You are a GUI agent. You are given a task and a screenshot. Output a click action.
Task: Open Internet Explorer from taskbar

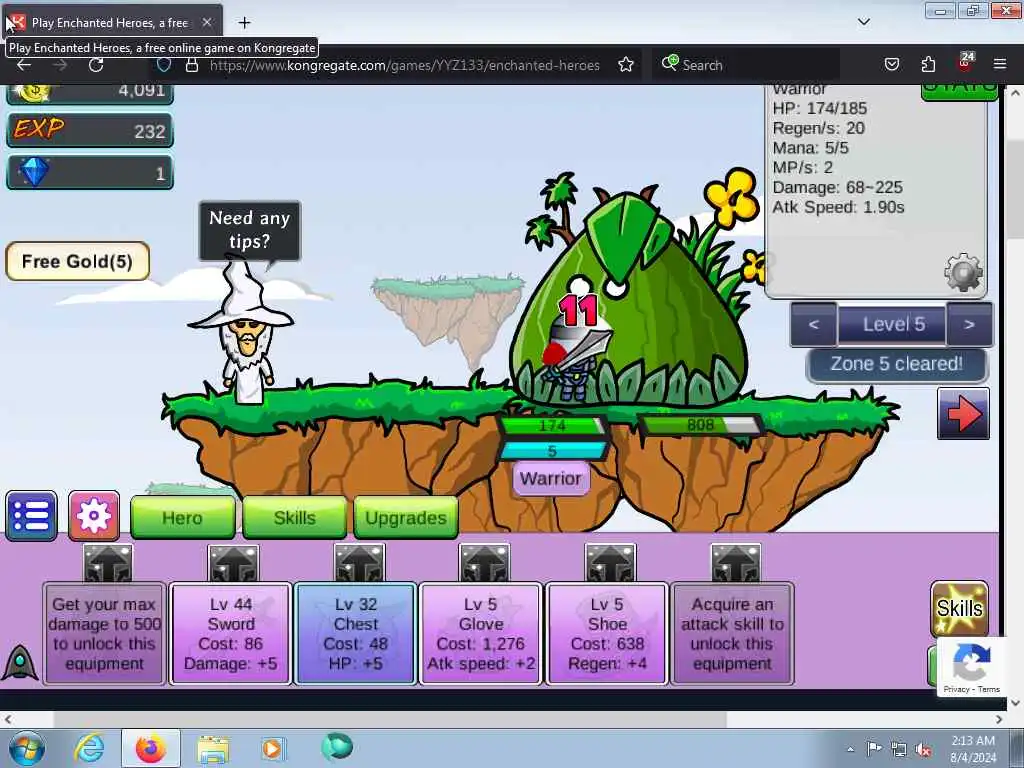point(89,748)
